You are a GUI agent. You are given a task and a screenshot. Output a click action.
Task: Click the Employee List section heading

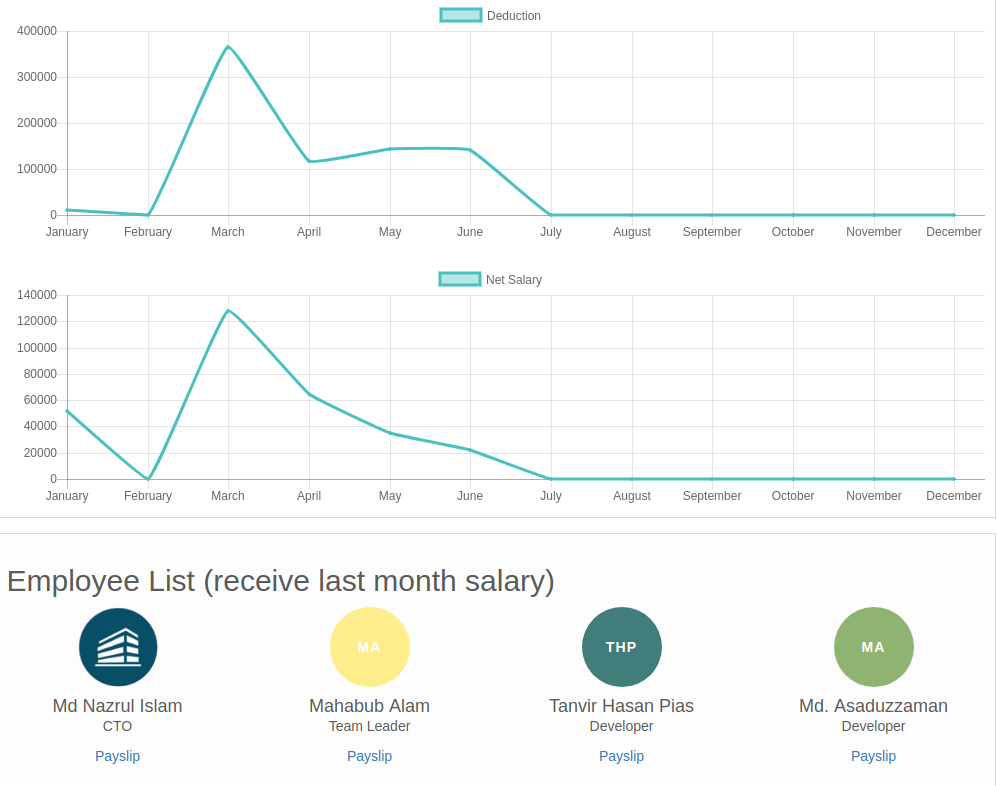tap(281, 581)
